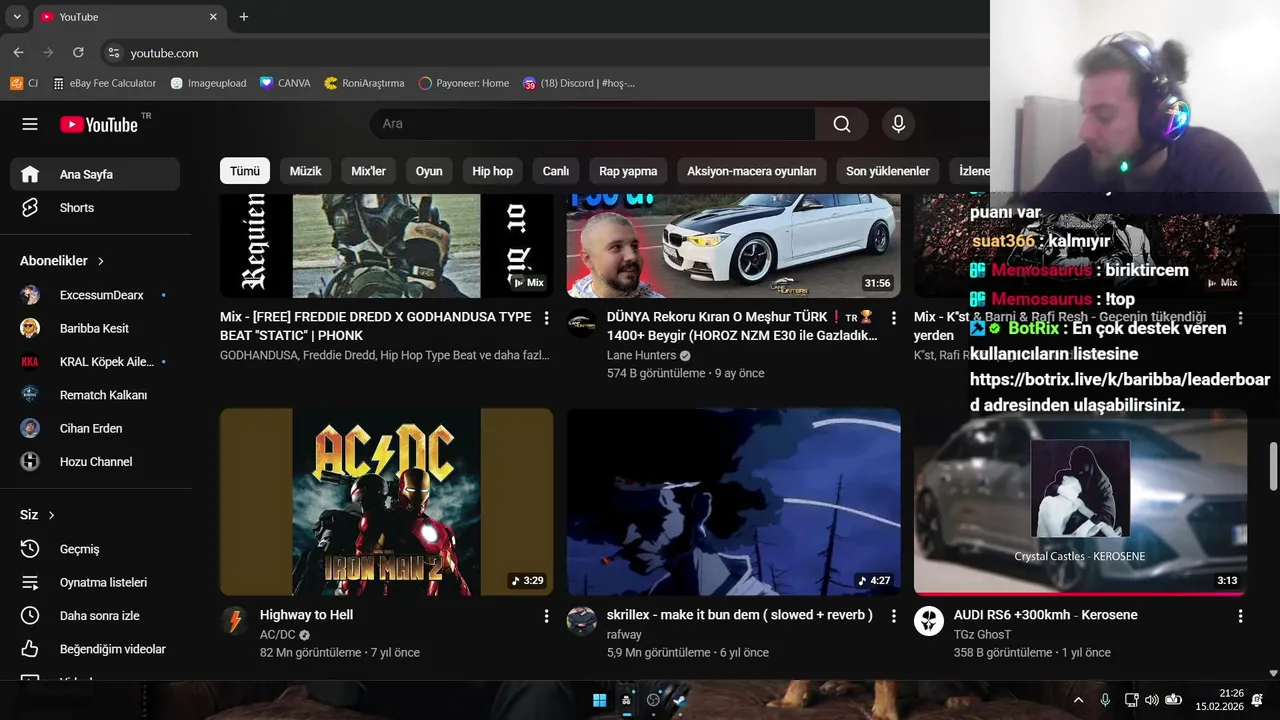Open the Lane Hunters channel name
Screen dimensions: 1280x720
point(641,355)
